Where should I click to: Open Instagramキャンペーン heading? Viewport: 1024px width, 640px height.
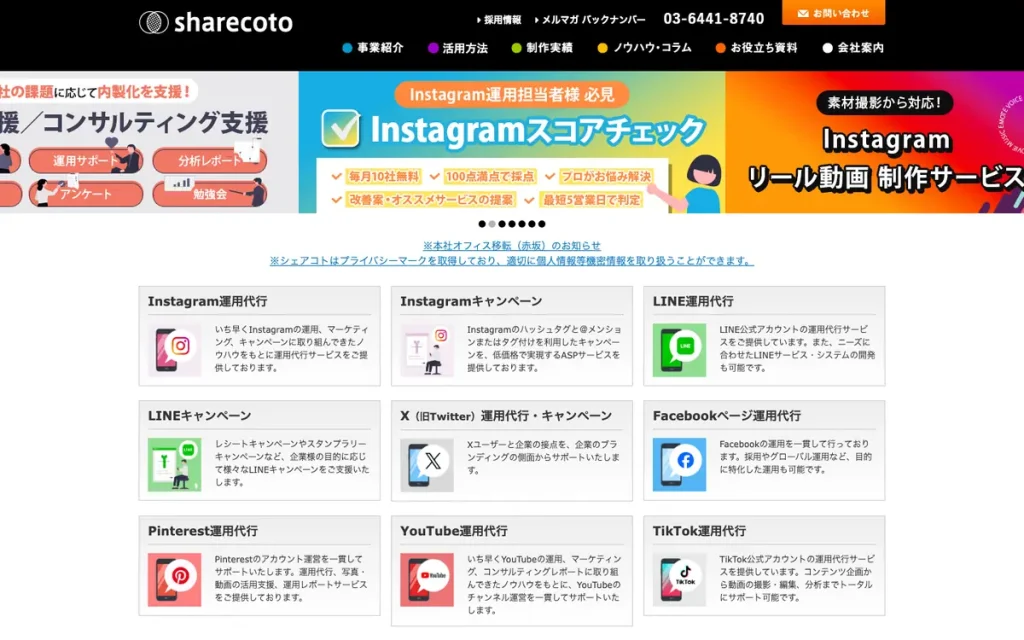click(471, 301)
